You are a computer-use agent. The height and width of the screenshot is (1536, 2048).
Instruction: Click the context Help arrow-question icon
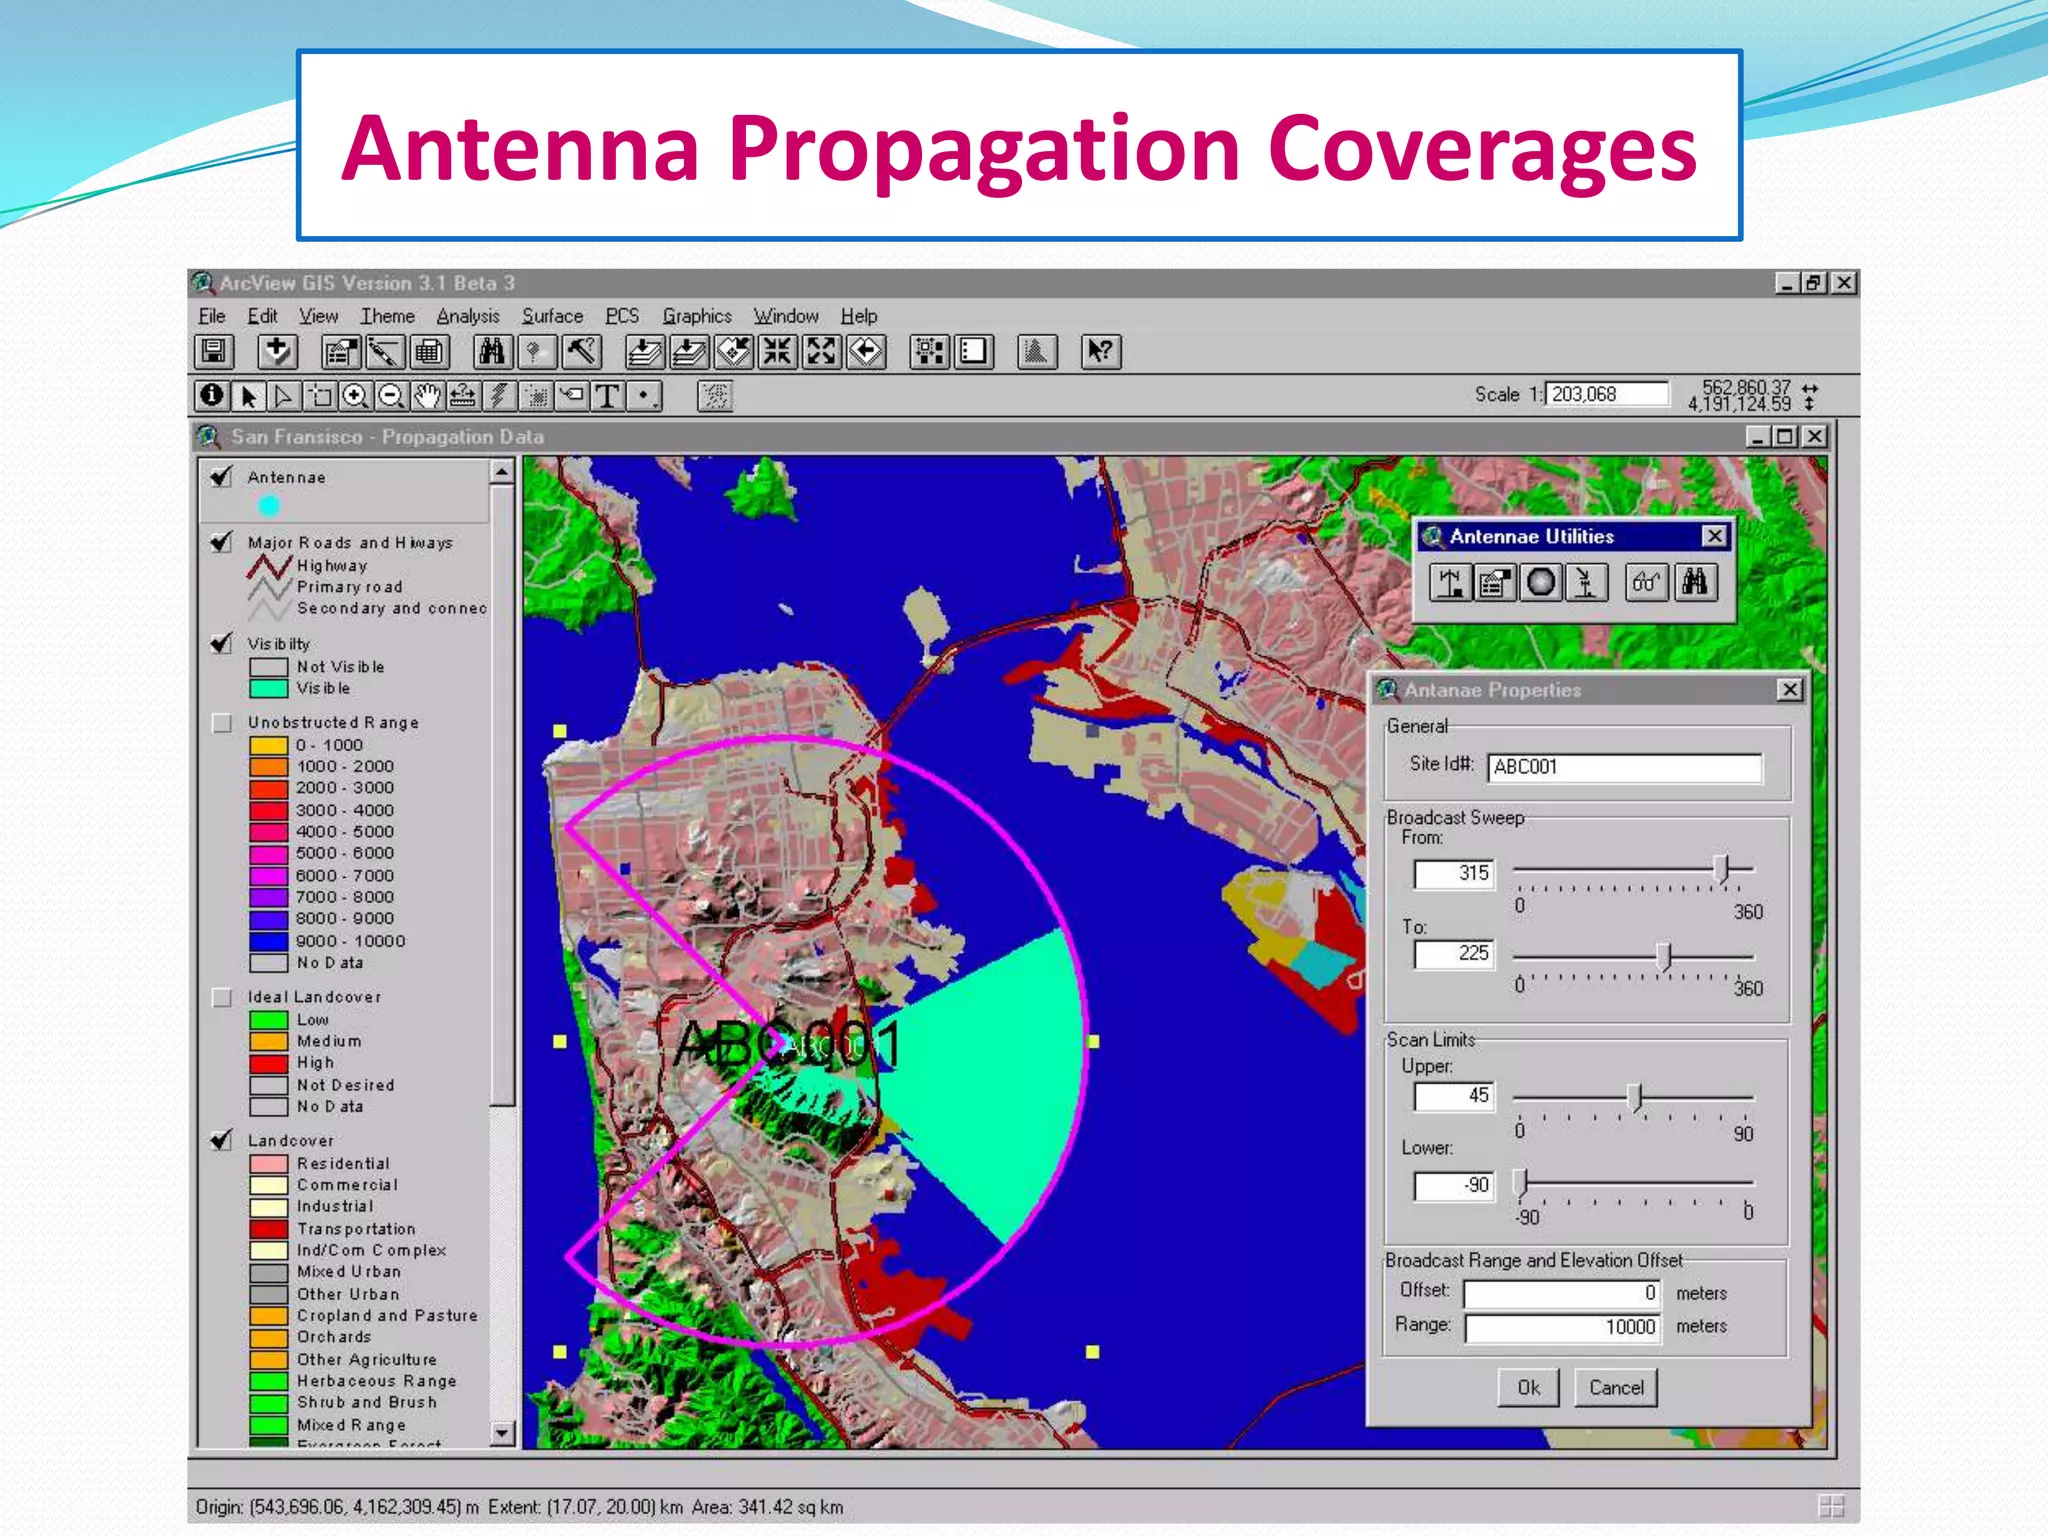point(1101,351)
